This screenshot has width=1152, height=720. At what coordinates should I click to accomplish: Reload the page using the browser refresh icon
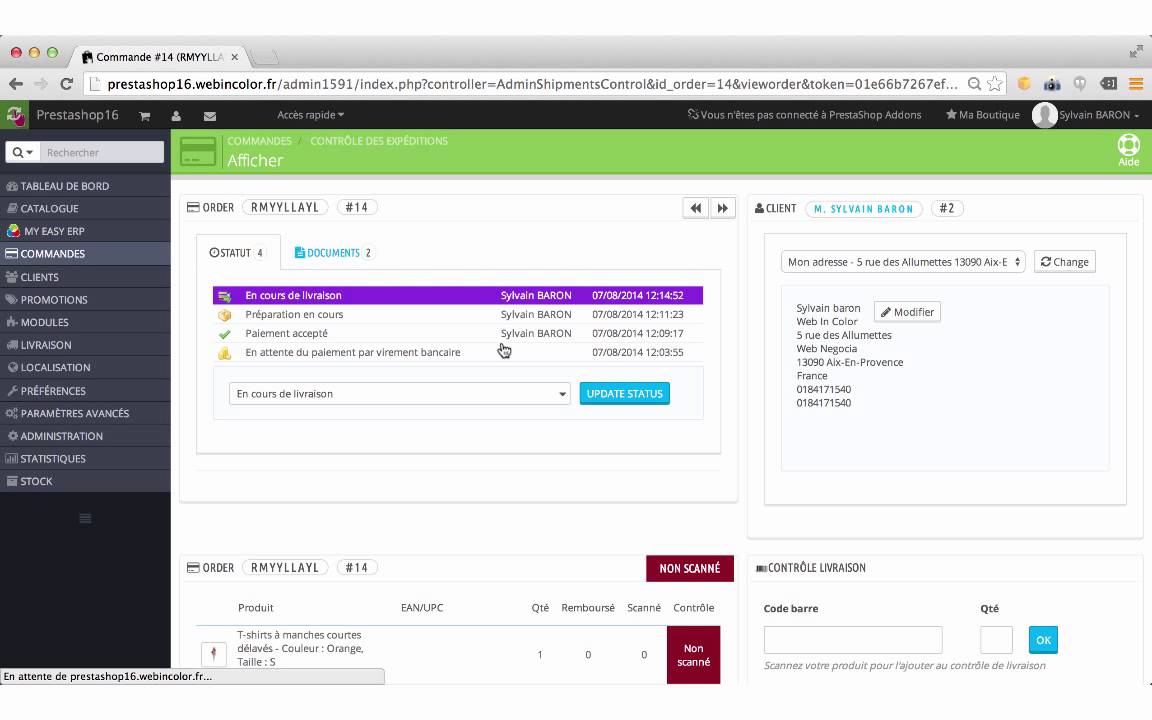(66, 84)
